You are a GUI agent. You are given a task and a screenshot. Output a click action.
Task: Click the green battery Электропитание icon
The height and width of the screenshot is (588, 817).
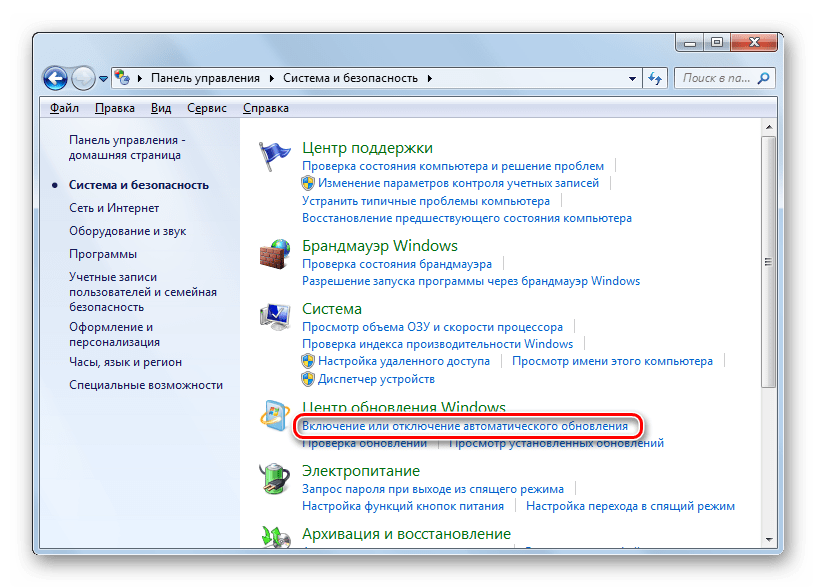(275, 479)
